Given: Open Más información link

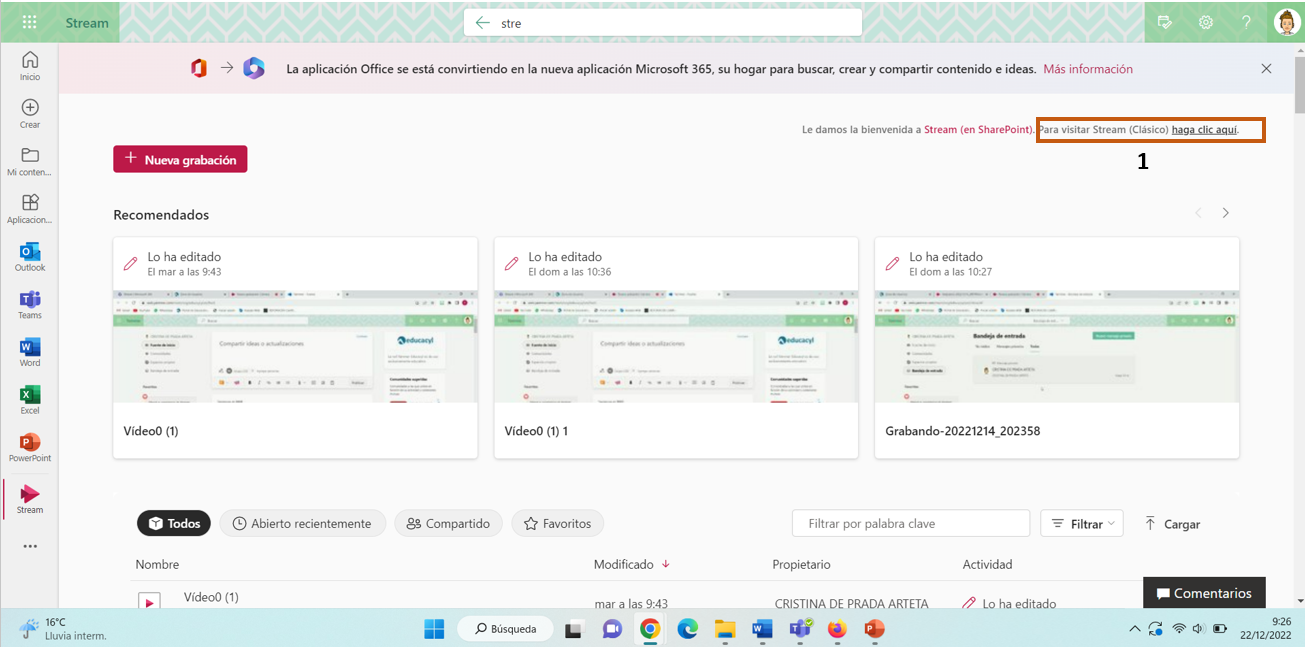Looking at the screenshot, I should pos(1088,69).
